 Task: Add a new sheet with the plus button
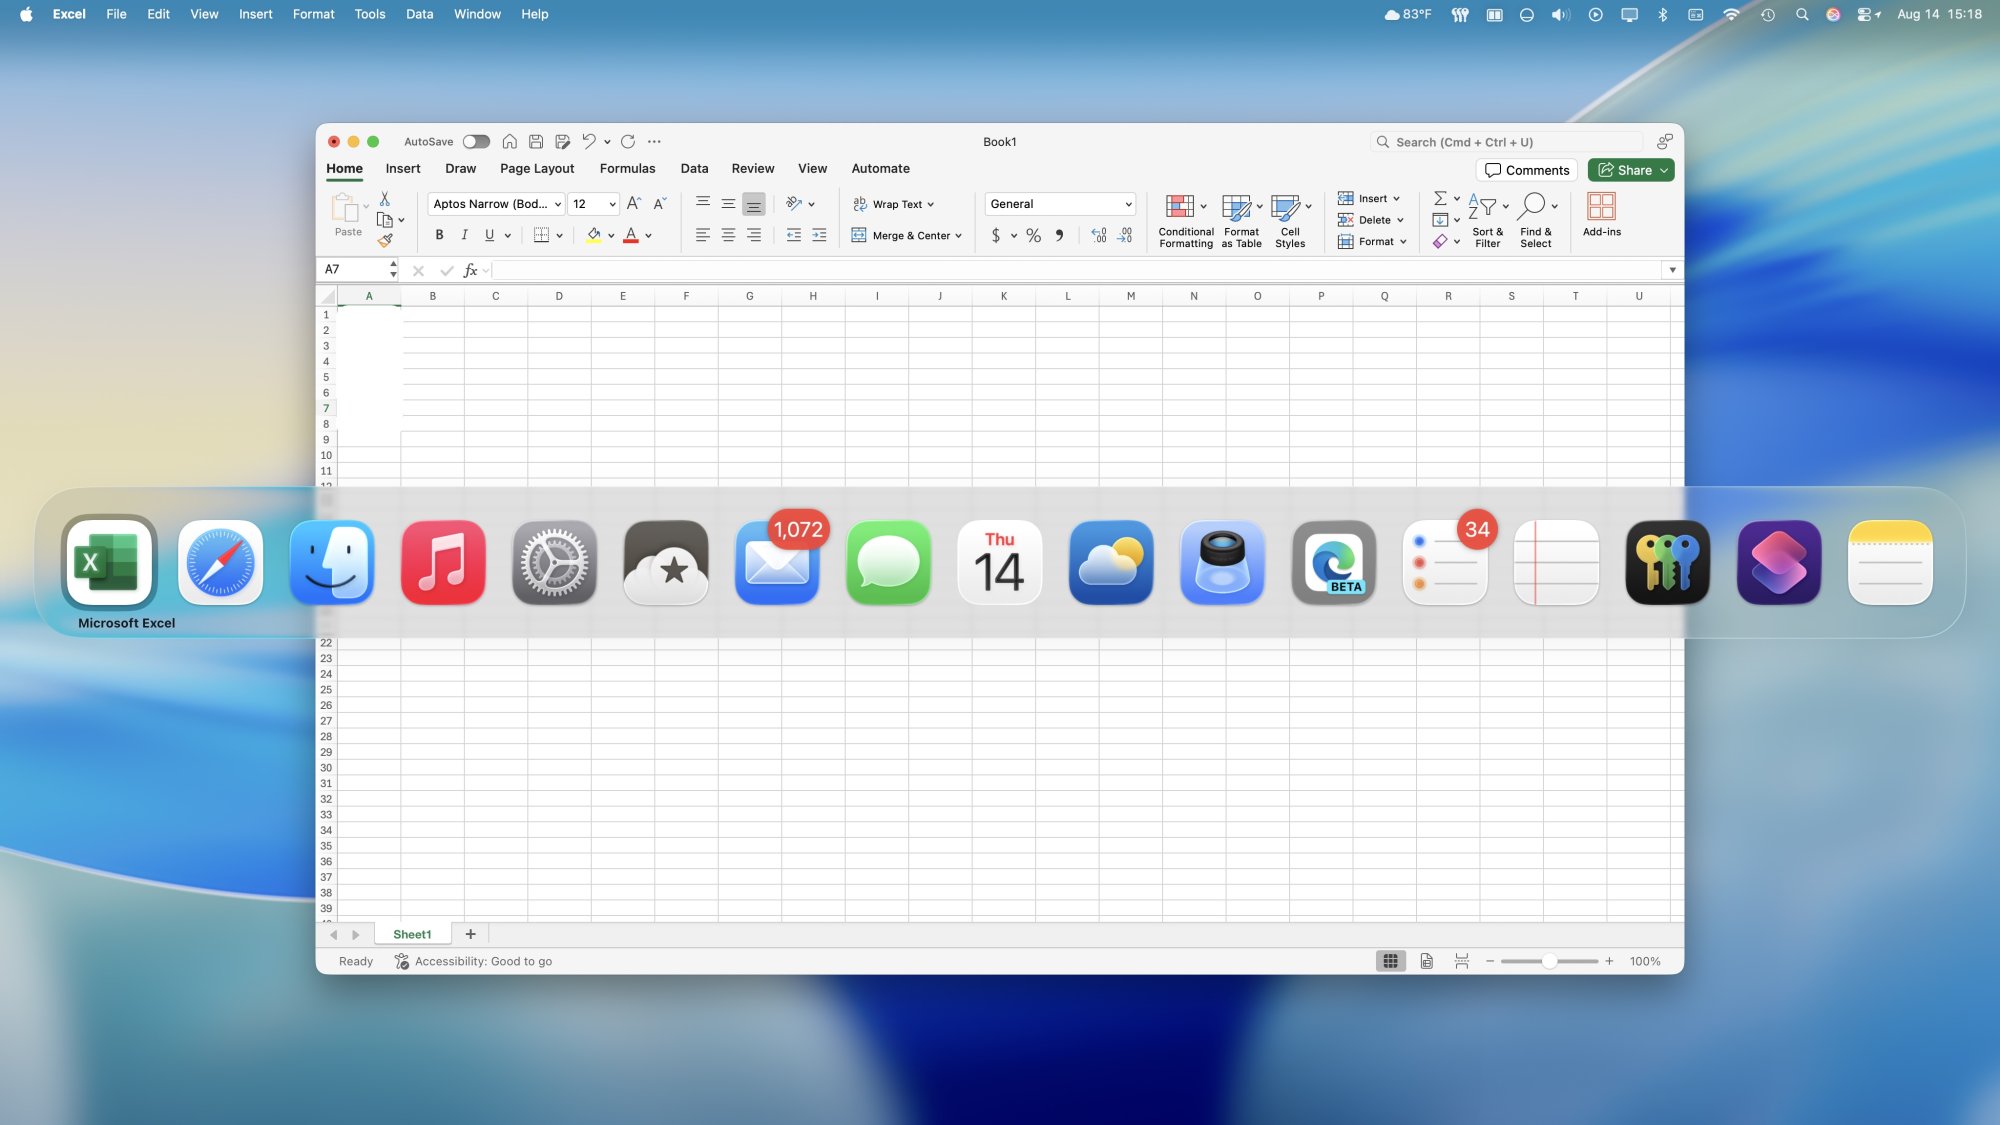[x=470, y=933]
